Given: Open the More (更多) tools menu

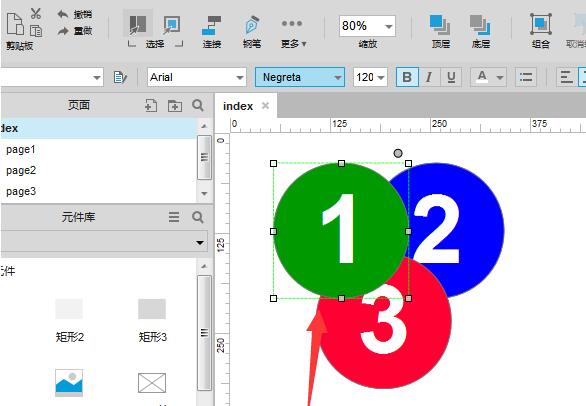Looking at the screenshot, I should point(293,32).
